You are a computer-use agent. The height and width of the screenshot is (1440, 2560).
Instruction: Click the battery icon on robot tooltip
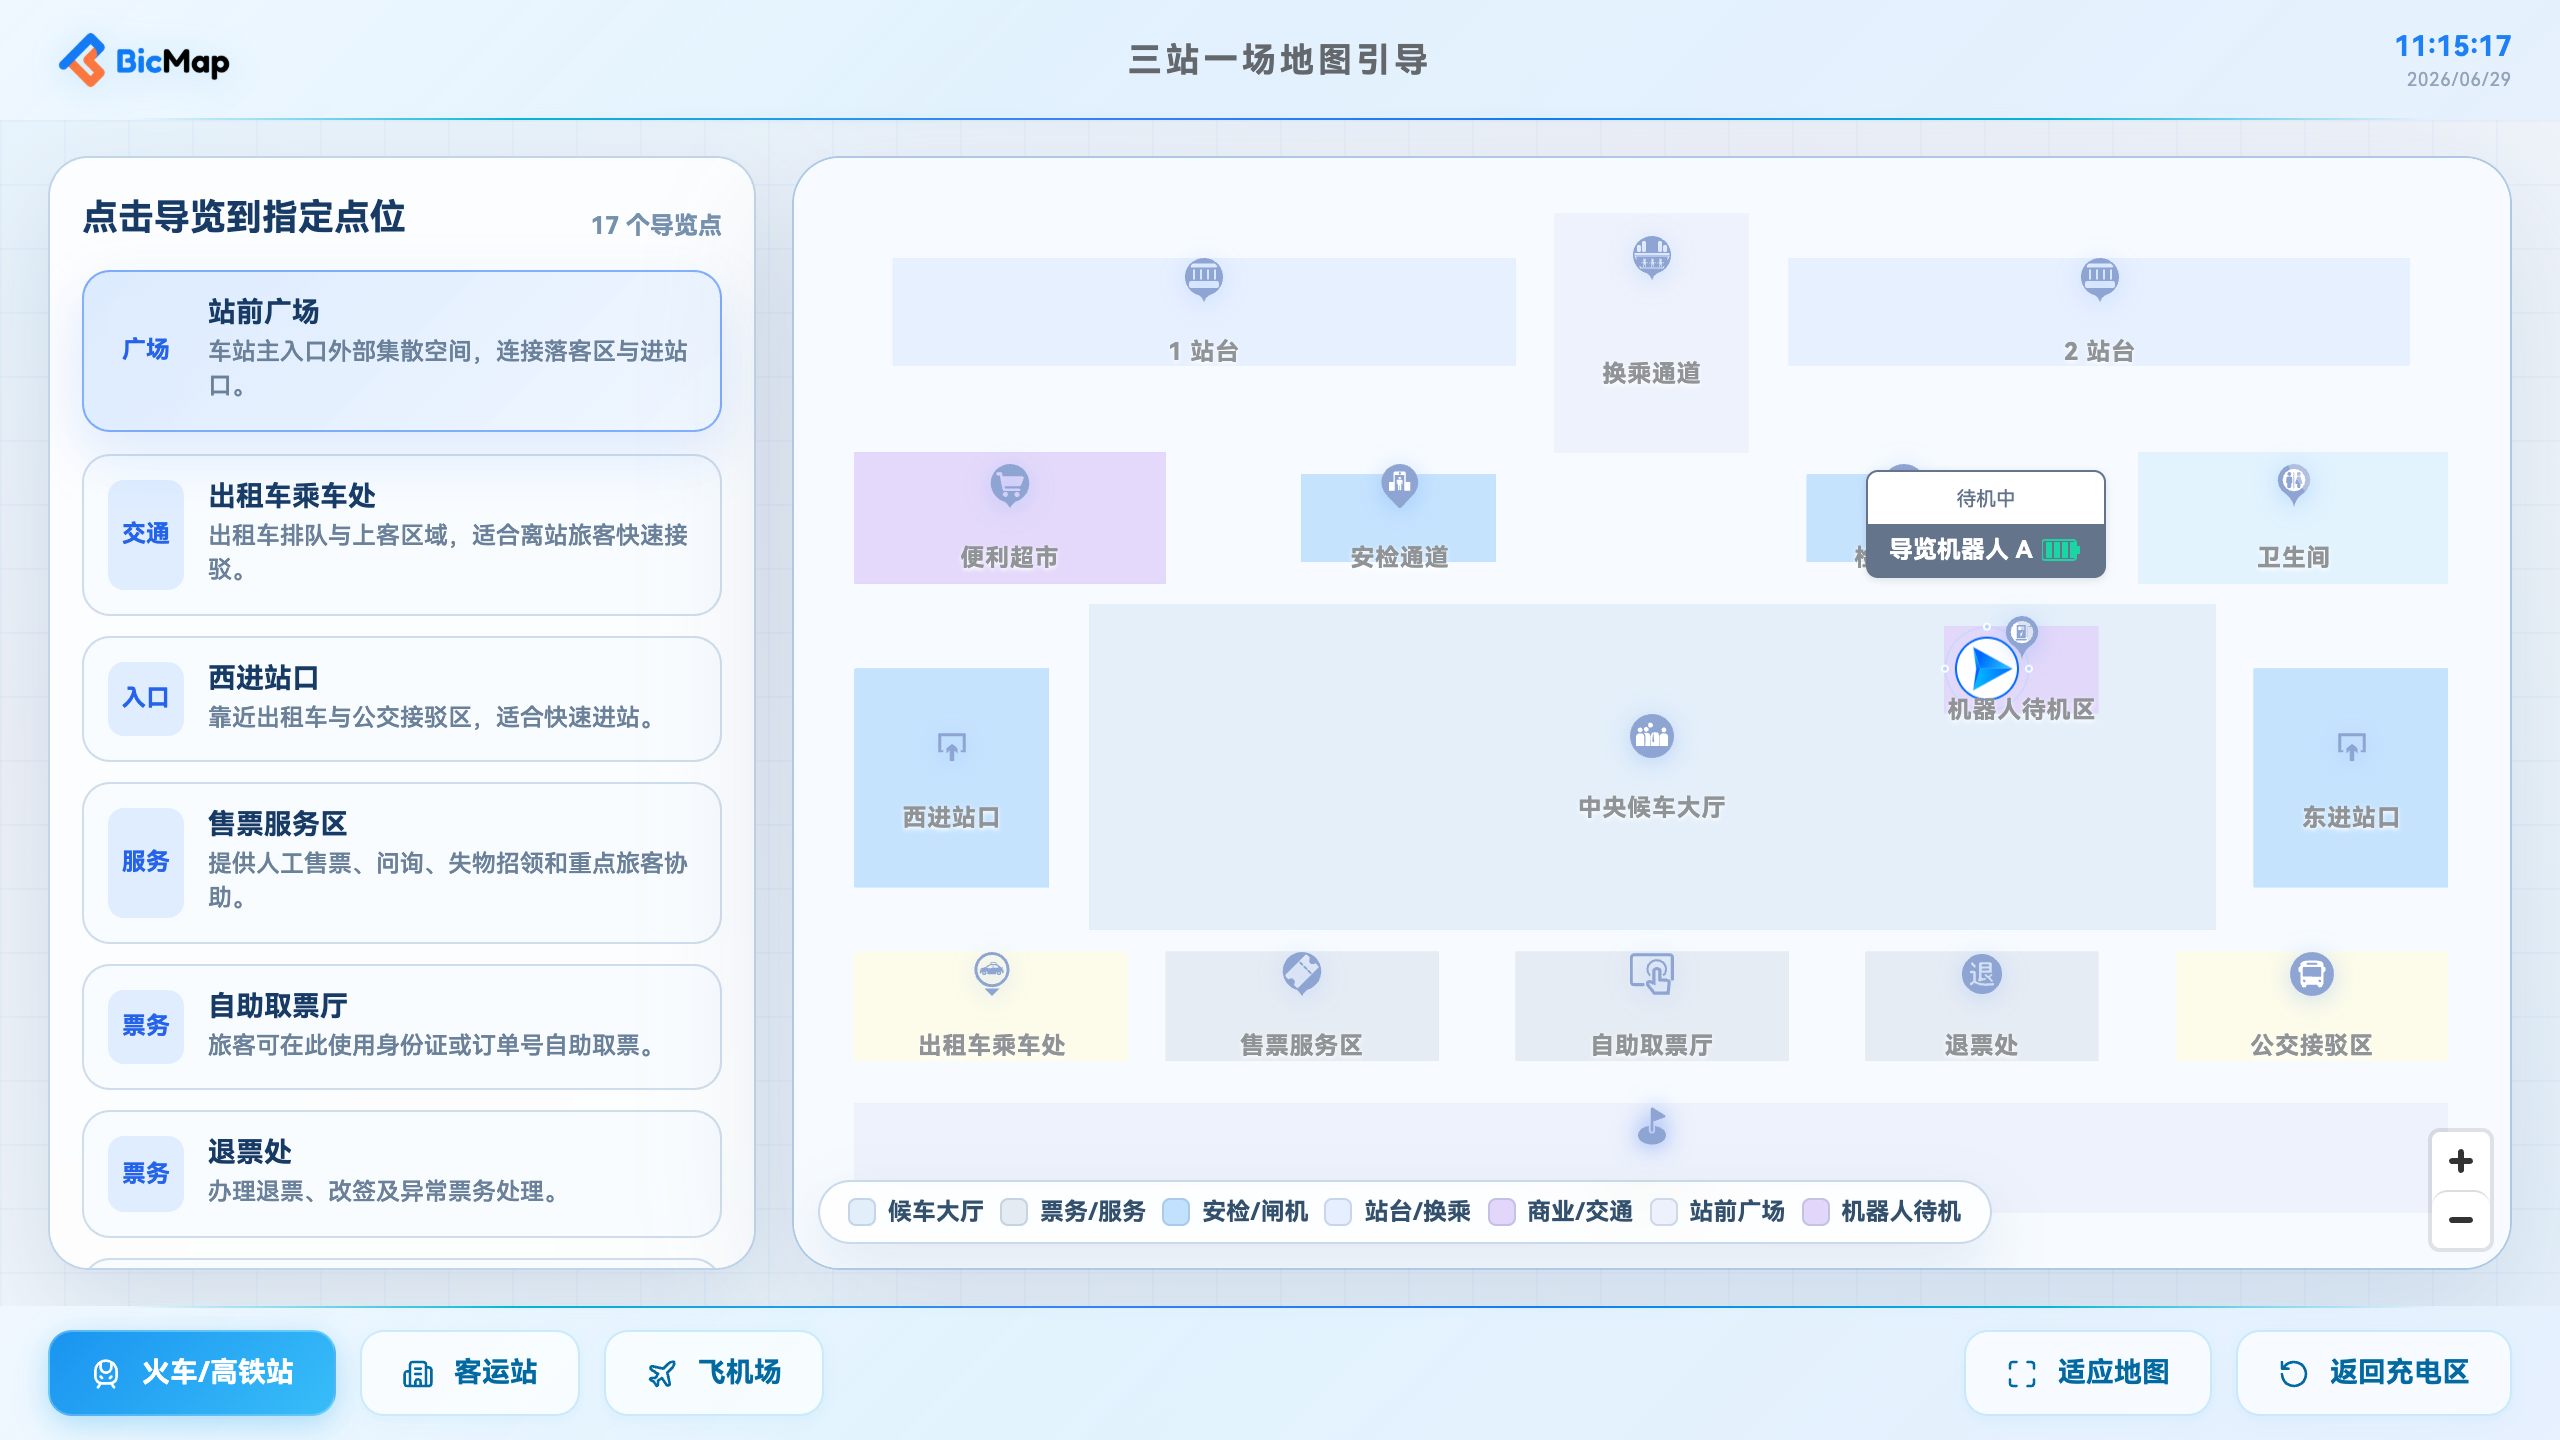click(2061, 550)
